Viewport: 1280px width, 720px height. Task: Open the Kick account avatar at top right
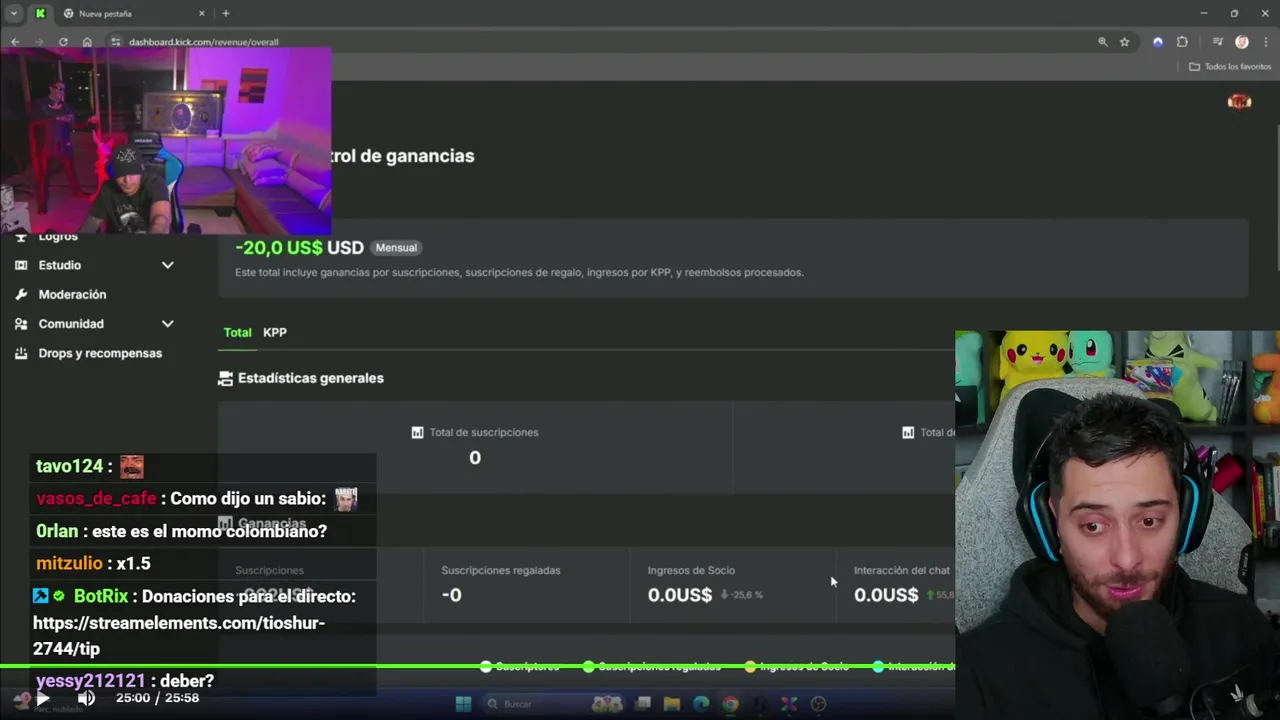coord(1239,102)
